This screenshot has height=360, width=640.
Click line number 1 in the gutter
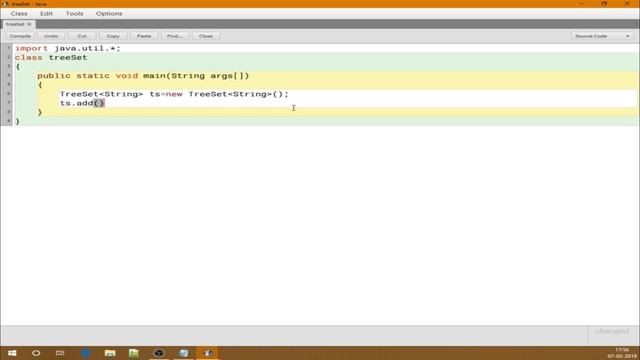(8, 48)
